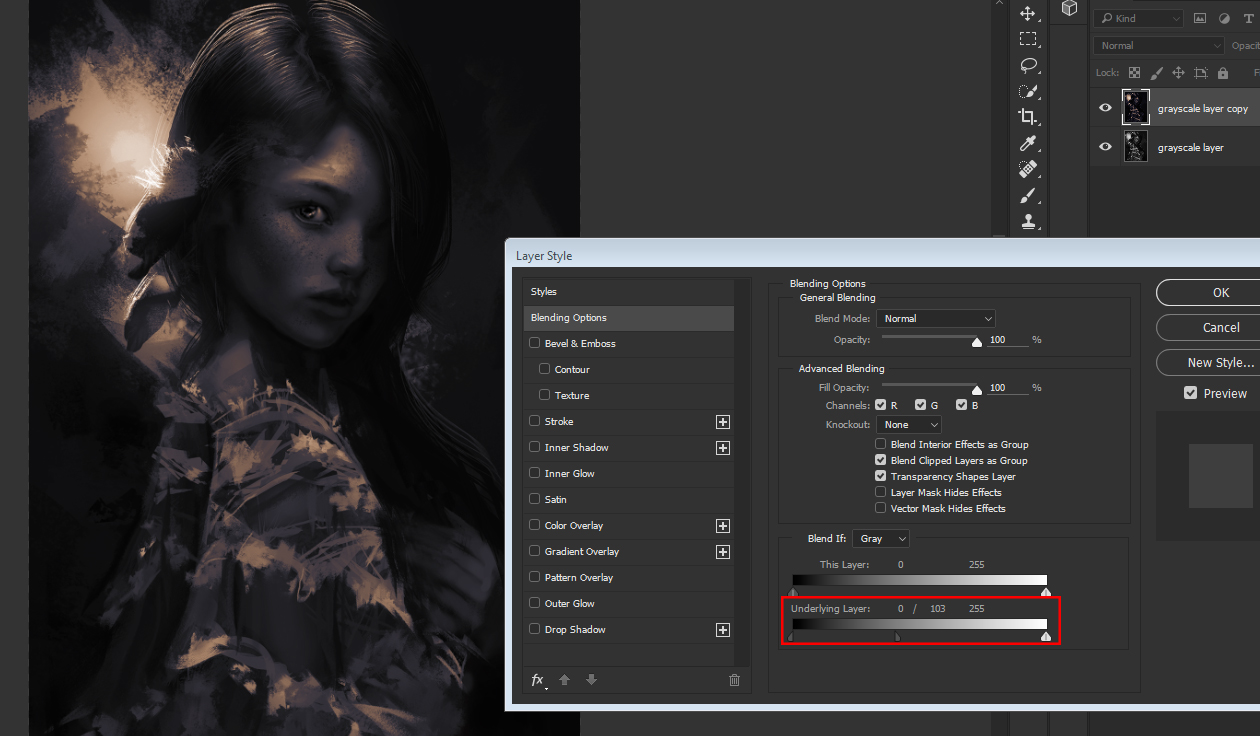Uncheck Blend Clipped Layers as Group
Image resolution: width=1260 pixels, height=736 pixels.
pyautogui.click(x=881, y=460)
